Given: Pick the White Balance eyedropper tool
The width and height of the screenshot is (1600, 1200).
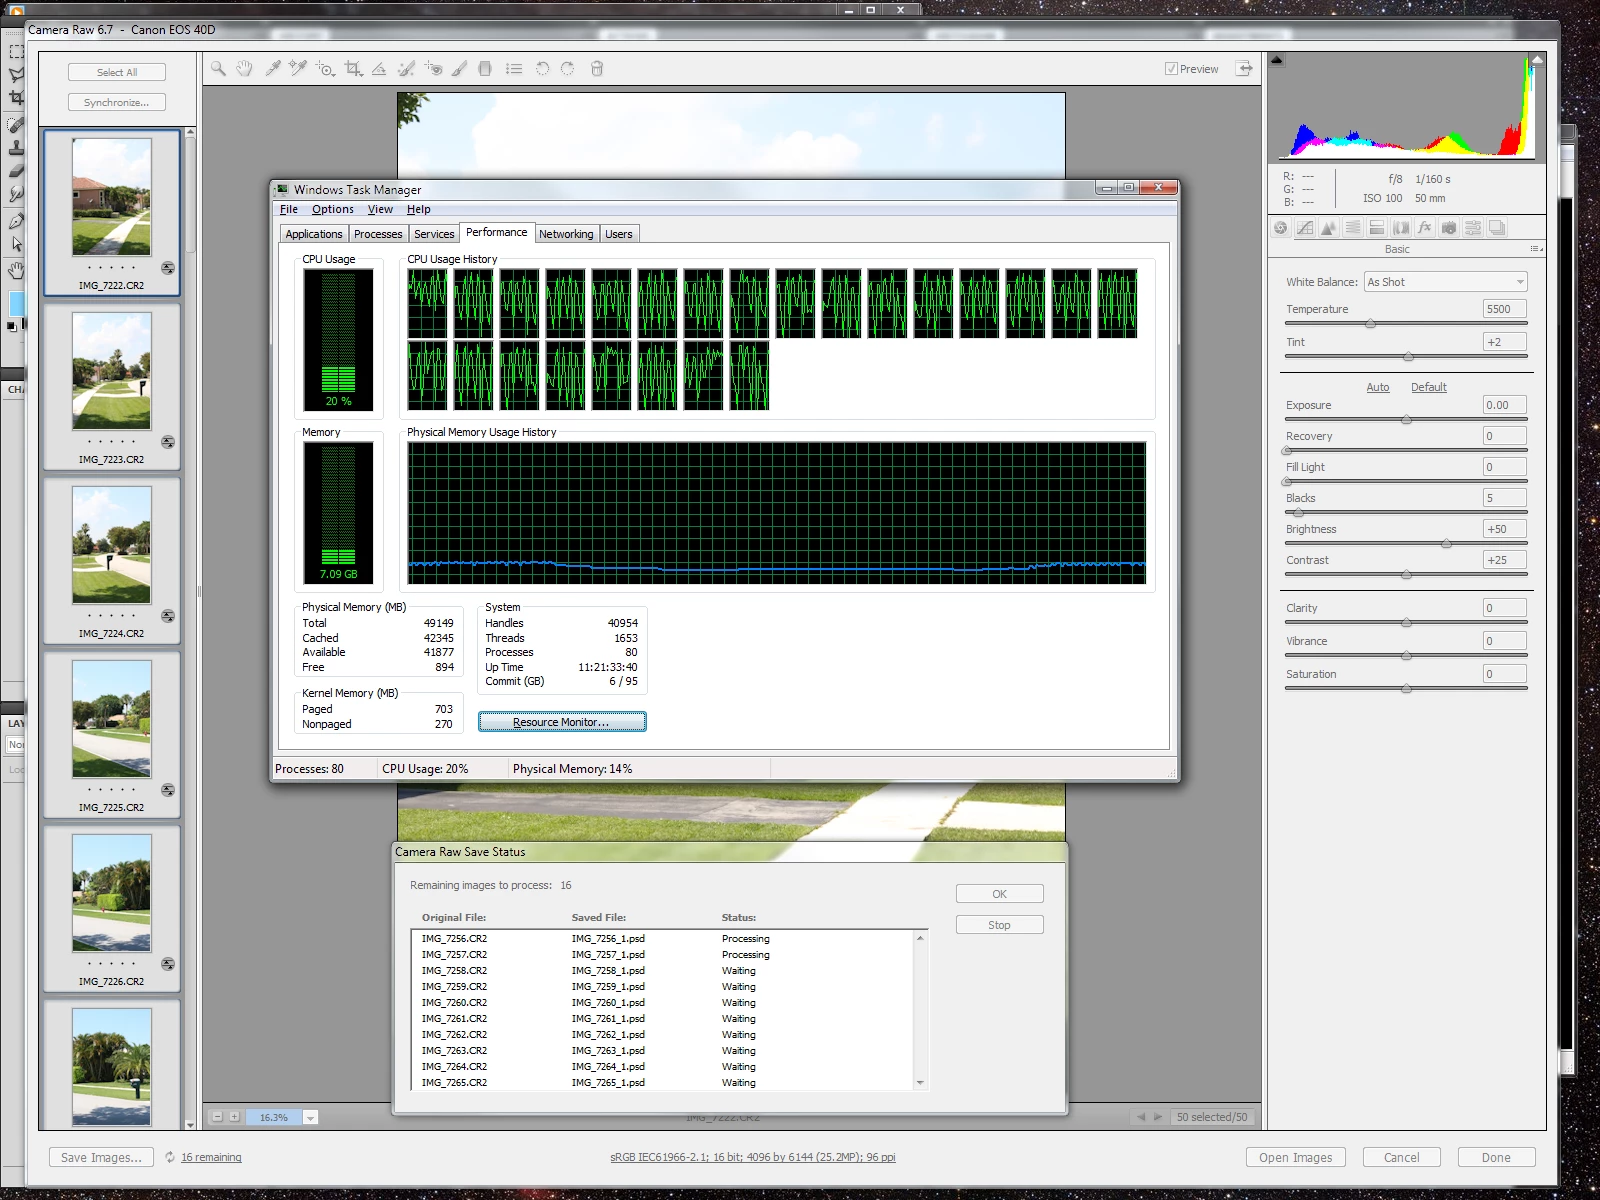Looking at the screenshot, I should (x=272, y=69).
